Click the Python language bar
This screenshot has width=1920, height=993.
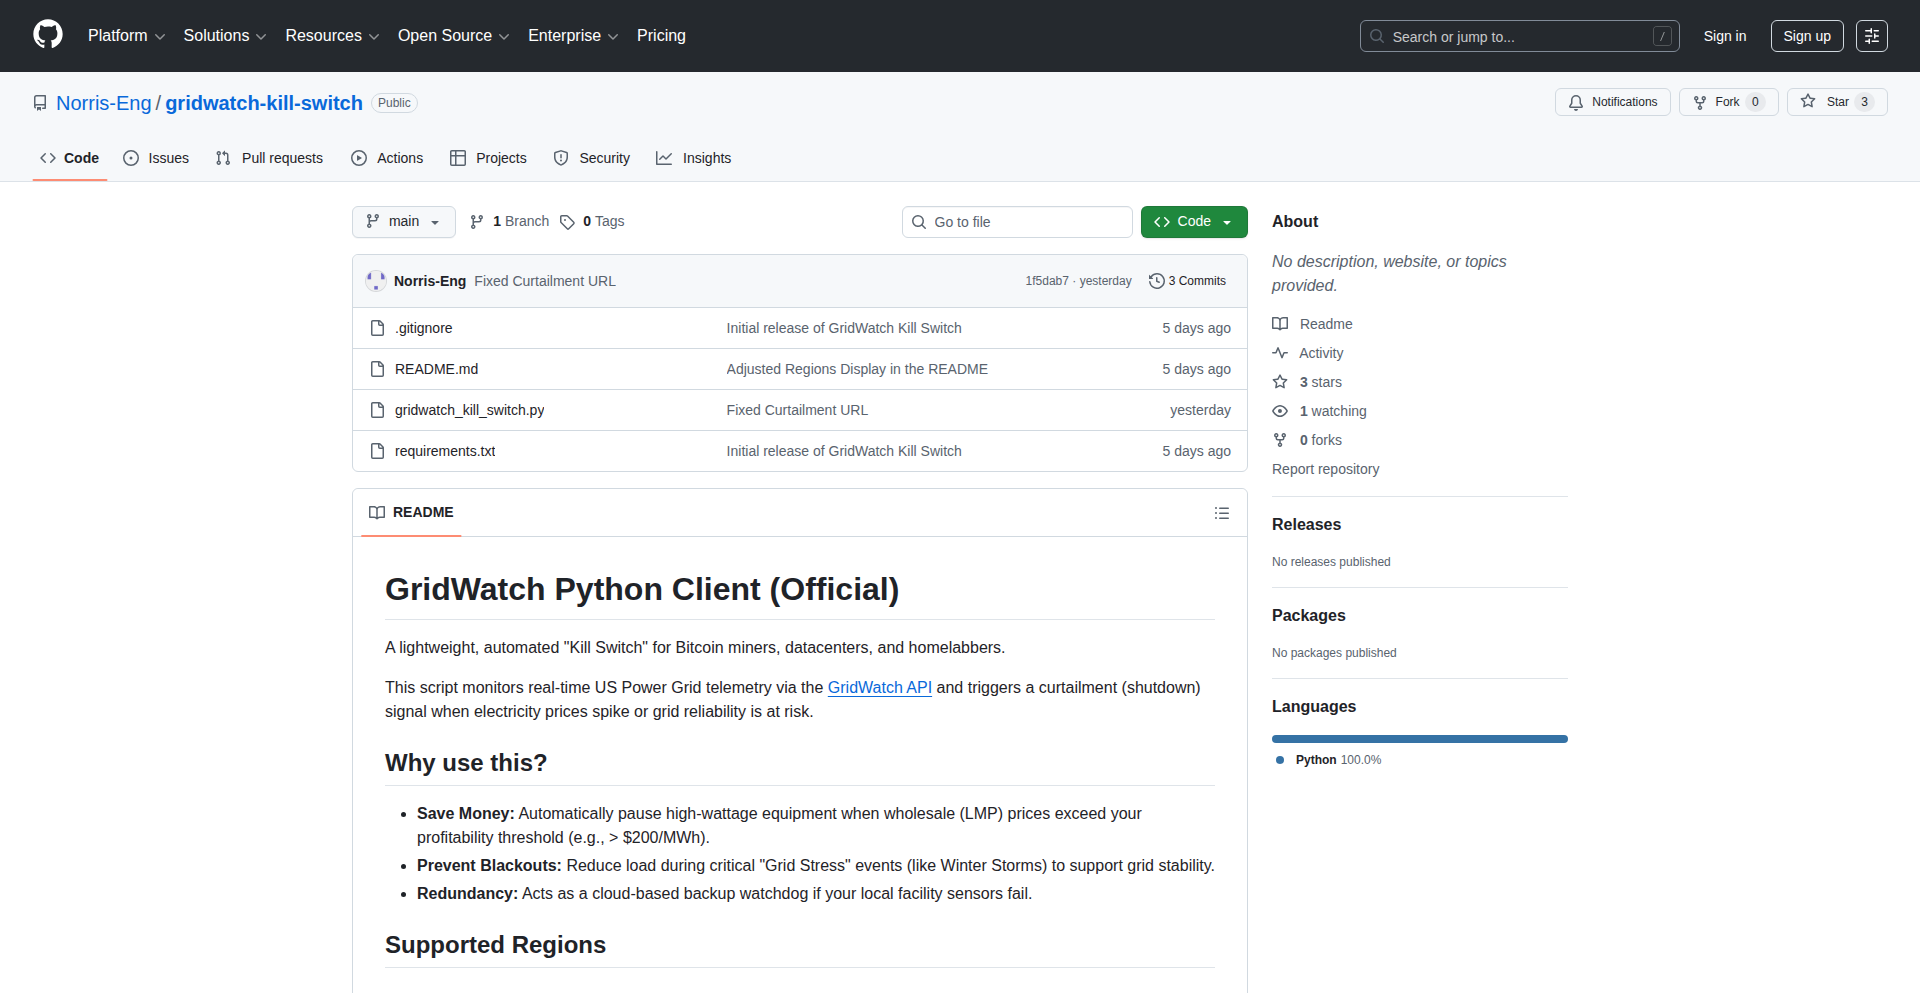(1419, 738)
